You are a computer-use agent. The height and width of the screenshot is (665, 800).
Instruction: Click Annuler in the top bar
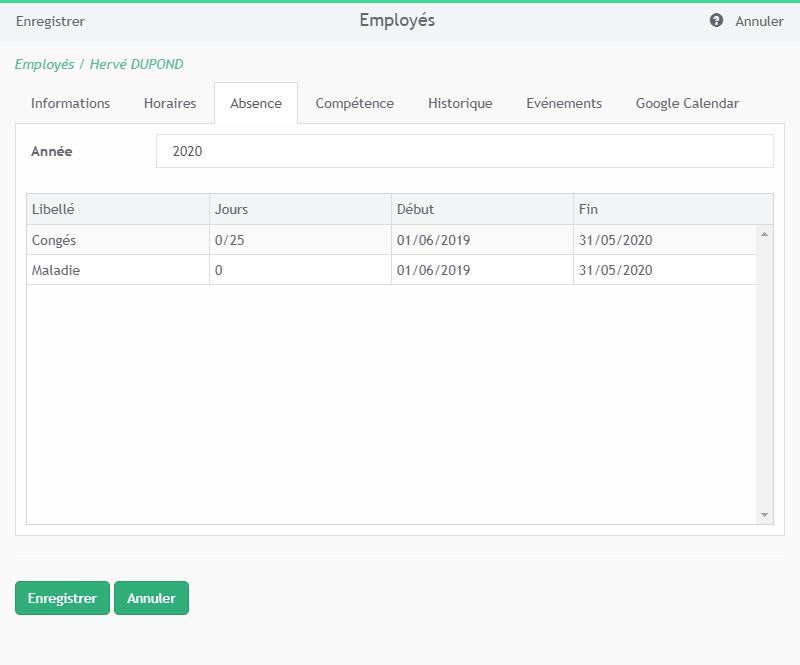click(759, 21)
